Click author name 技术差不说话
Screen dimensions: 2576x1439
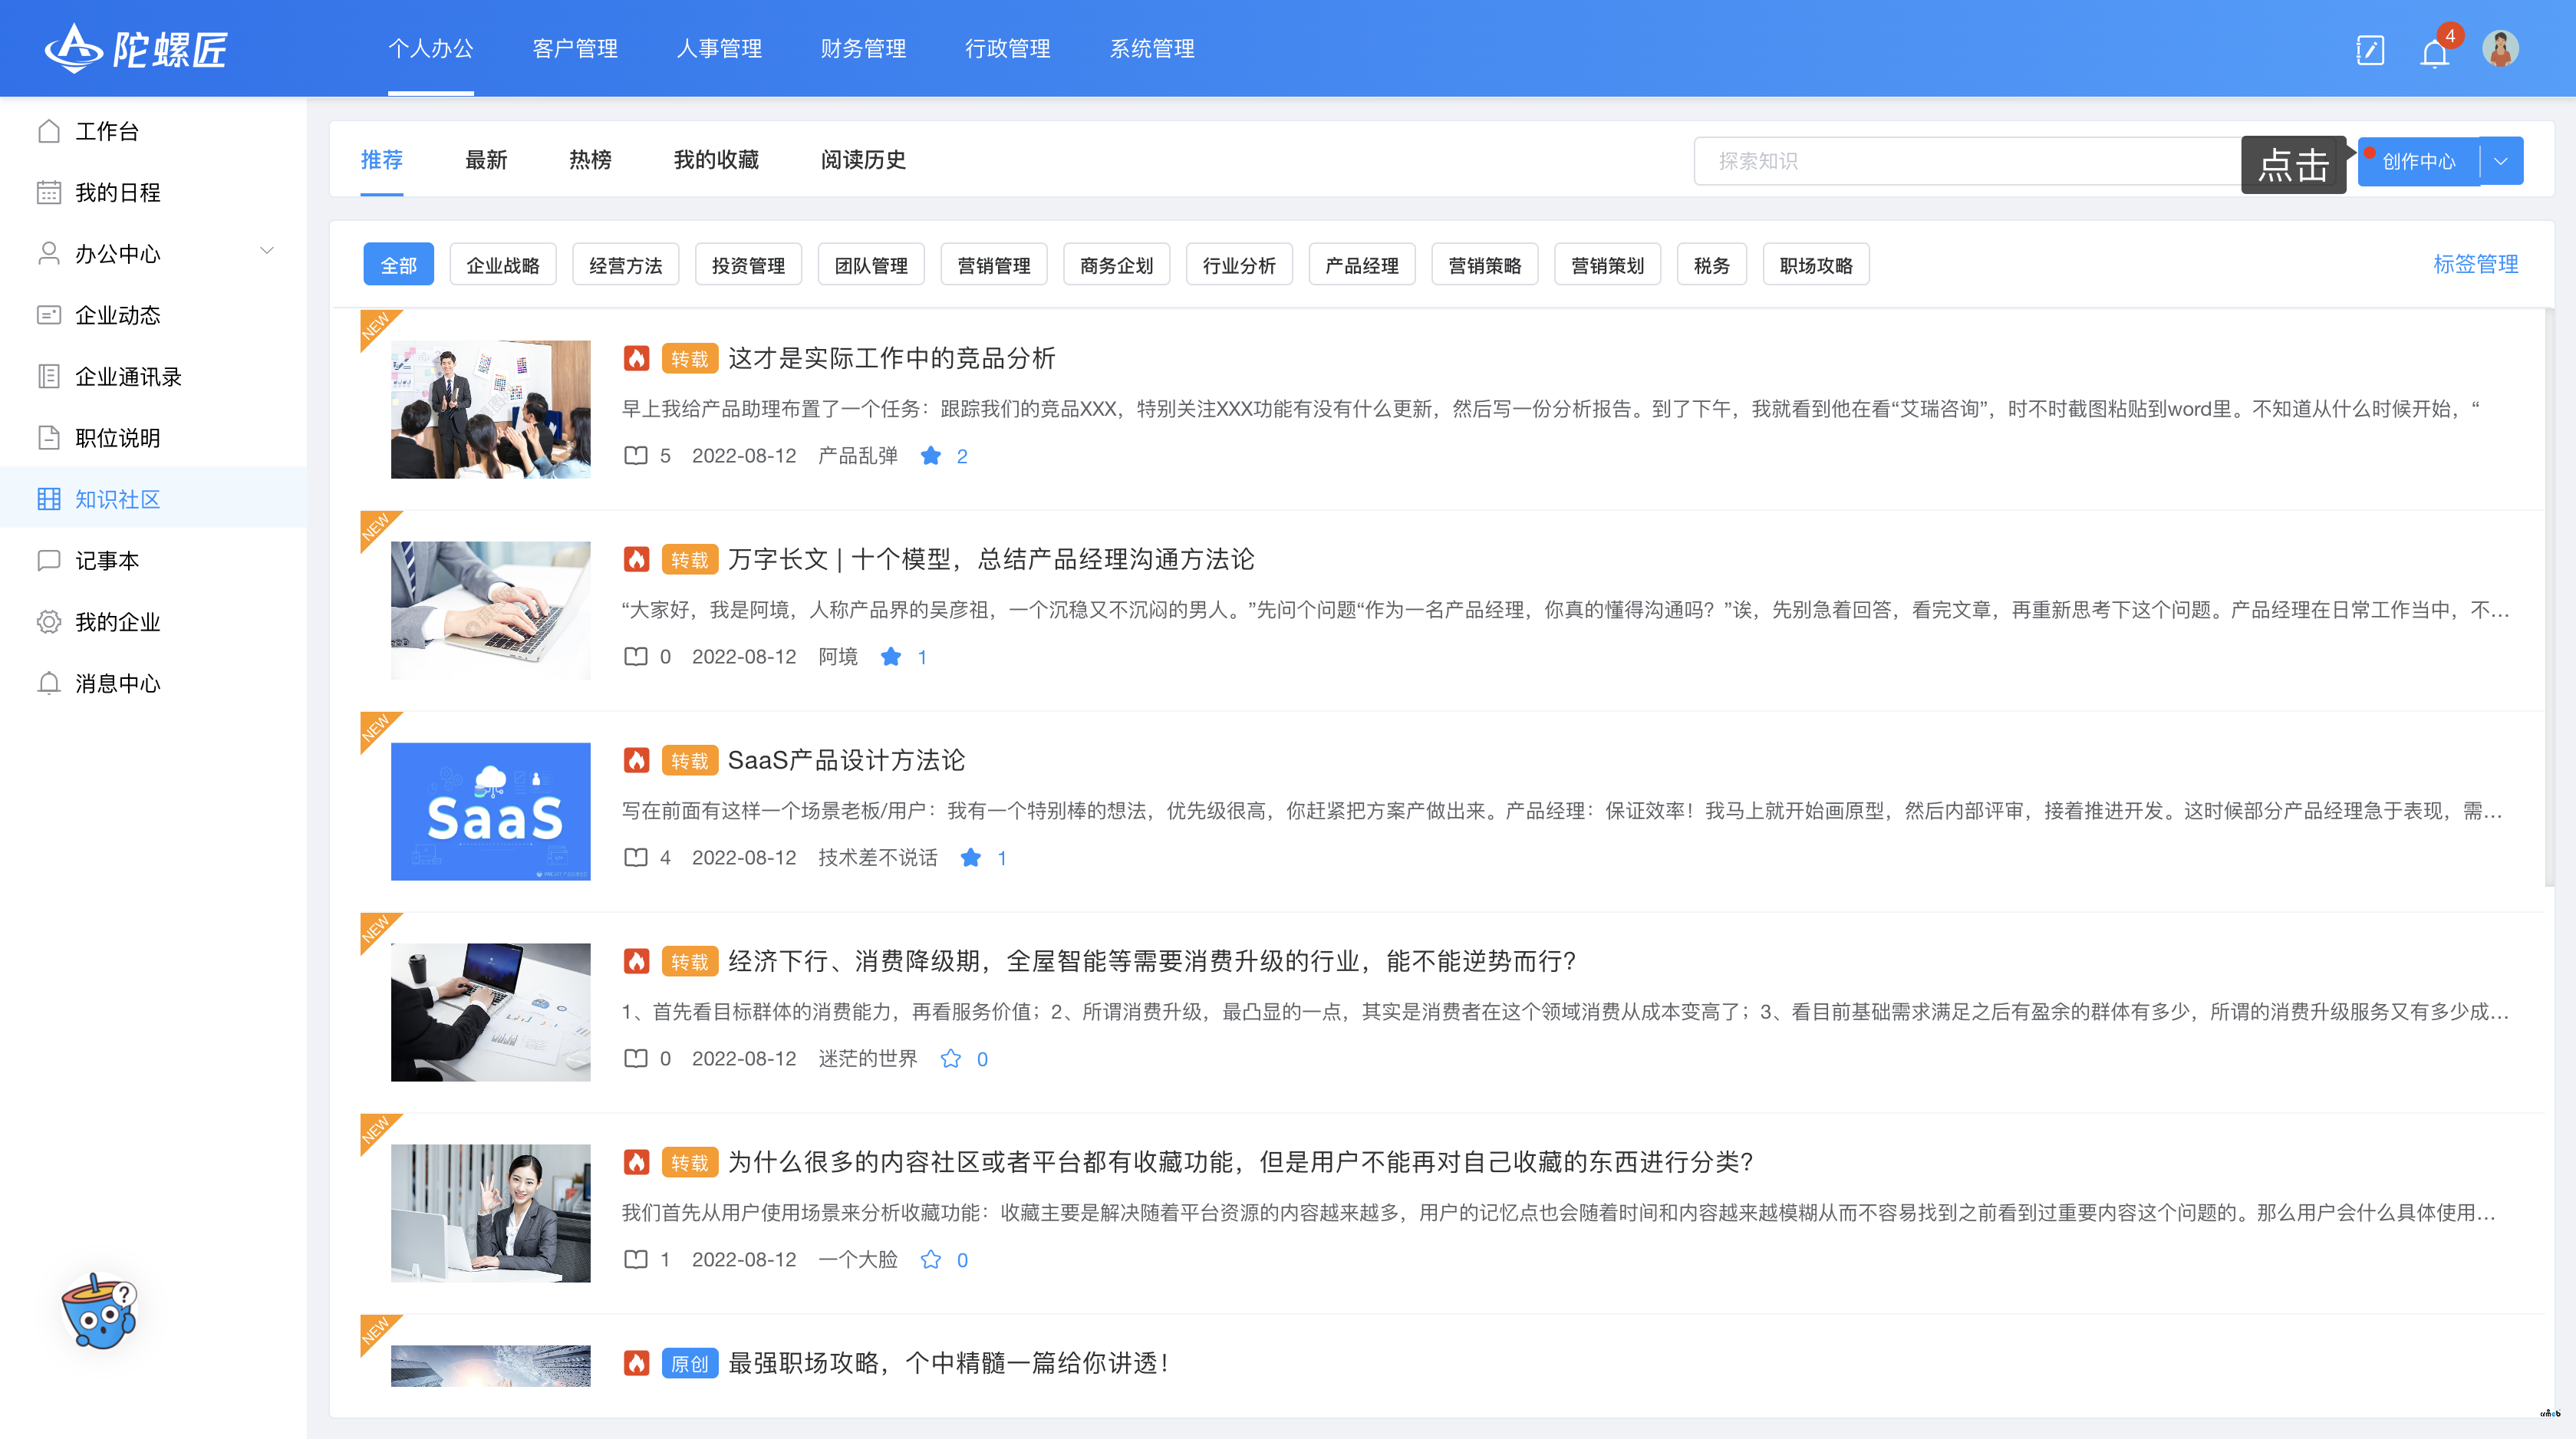pos(878,858)
